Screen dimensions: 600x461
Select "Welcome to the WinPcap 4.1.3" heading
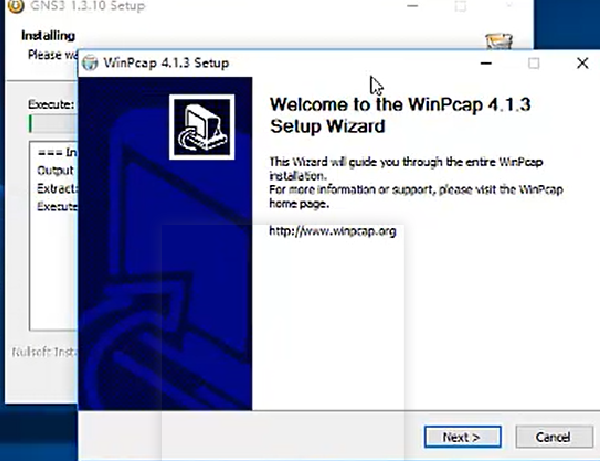point(400,104)
